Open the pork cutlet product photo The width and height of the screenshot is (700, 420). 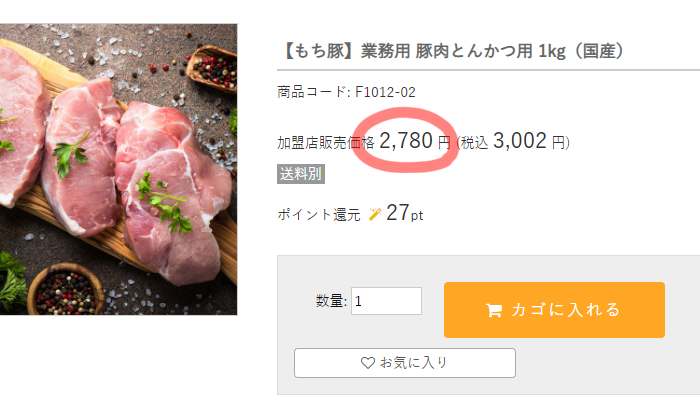click(118, 170)
